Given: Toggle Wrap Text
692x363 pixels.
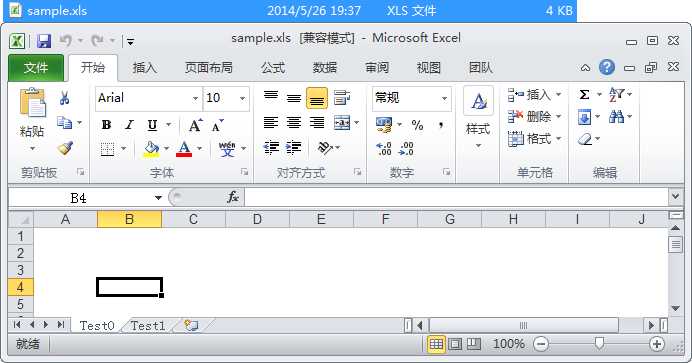Looking at the screenshot, I should [342, 97].
